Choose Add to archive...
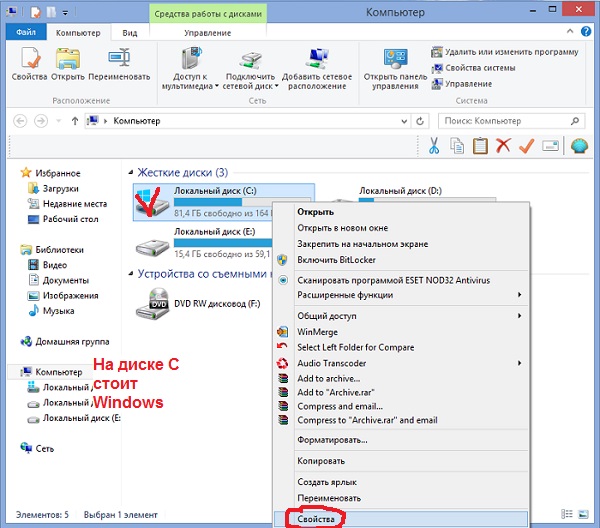The image size is (600, 528). tap(401, 379)
